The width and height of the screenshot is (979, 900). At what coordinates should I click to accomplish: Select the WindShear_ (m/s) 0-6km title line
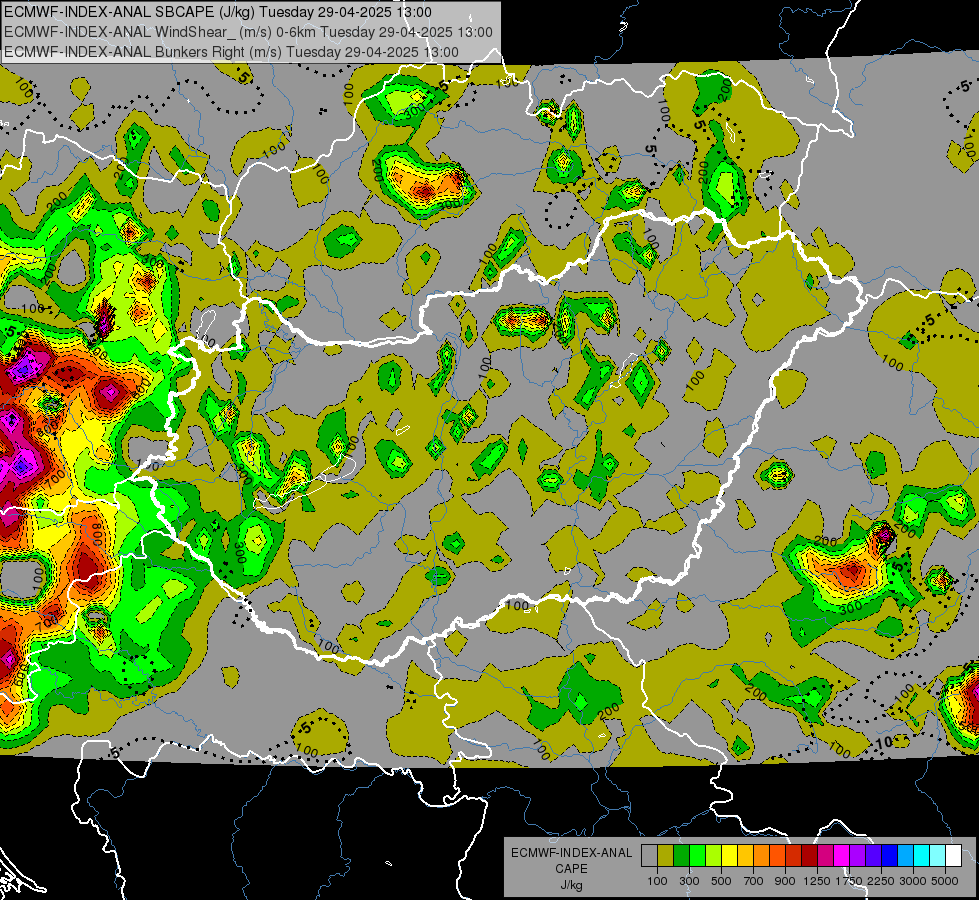(248, 32)
